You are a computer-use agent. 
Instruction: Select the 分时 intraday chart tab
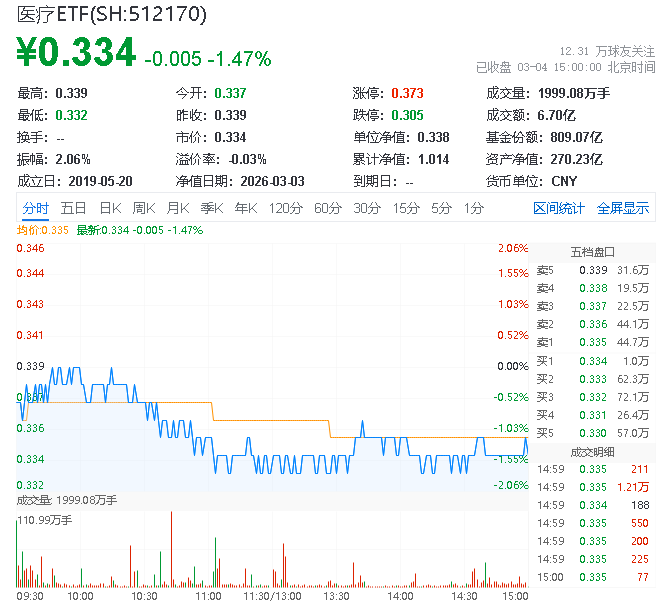[x=35, y=208]
